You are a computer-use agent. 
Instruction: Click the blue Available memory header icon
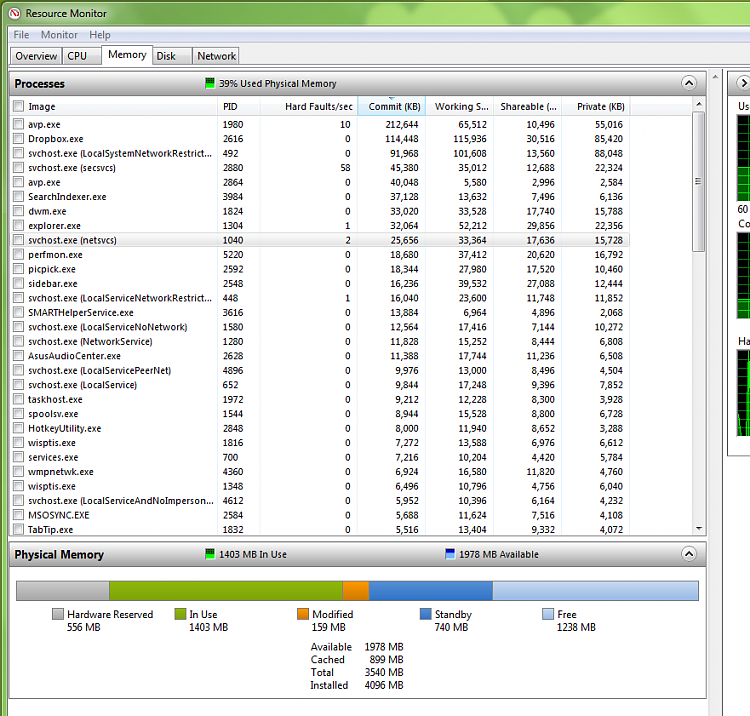tap(450, 554)
